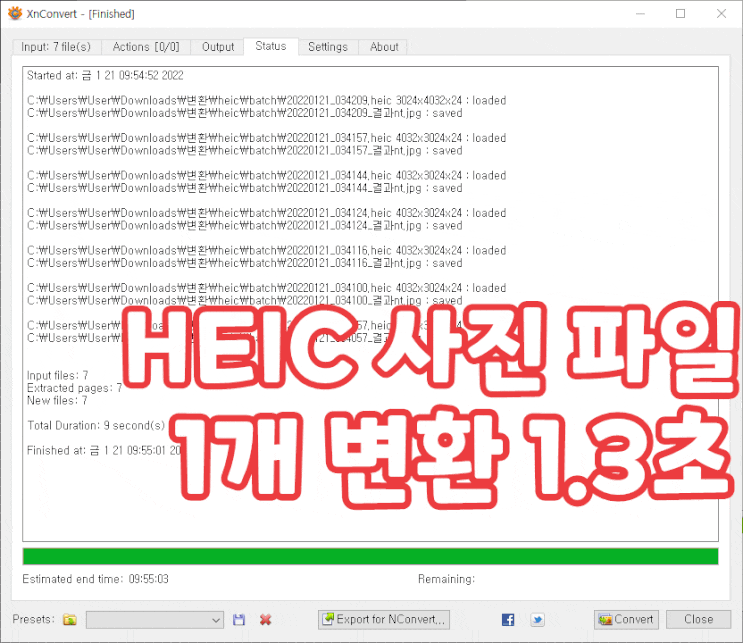The image size is (743, 643).
Task: Minimize the XnConvert window
Action: coord(640,14)
